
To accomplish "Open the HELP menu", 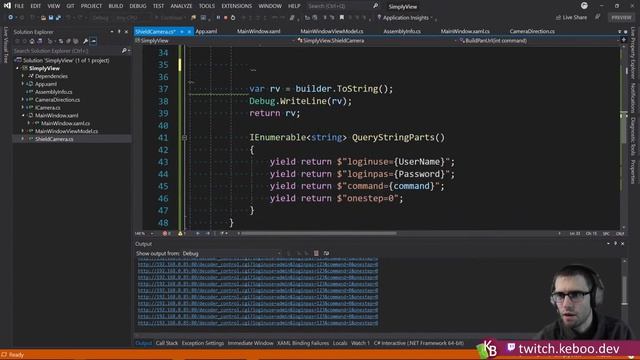I will tap(294, 6).
